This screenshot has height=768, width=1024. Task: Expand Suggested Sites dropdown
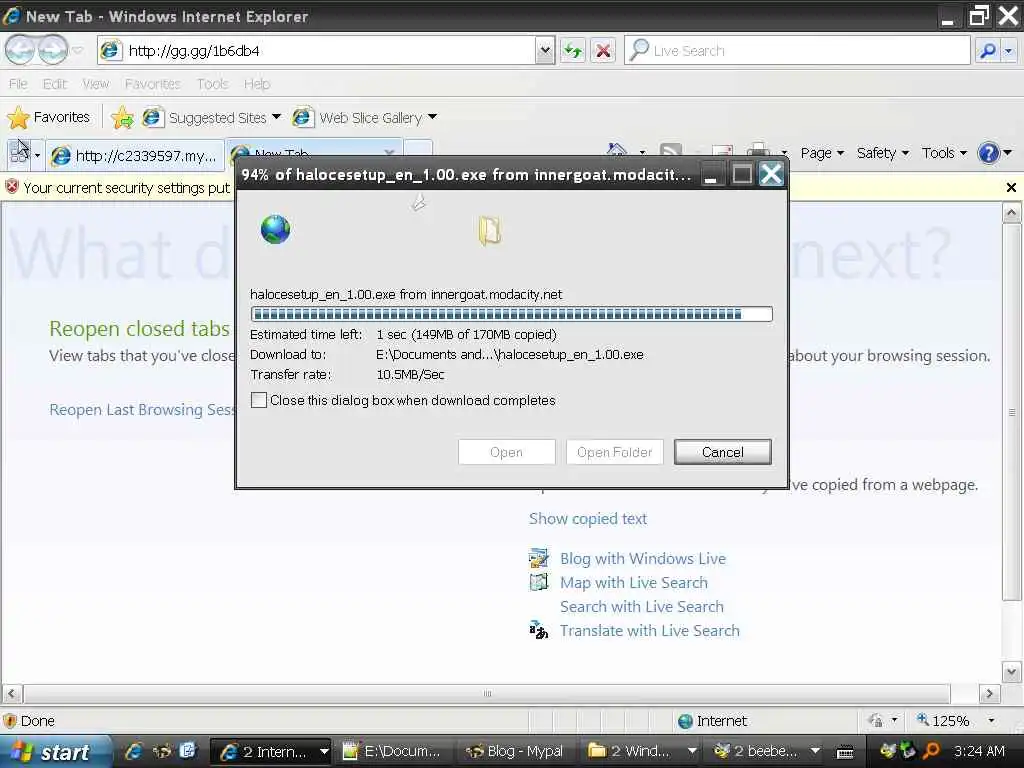pyautogui.click(x=276, y=117)
